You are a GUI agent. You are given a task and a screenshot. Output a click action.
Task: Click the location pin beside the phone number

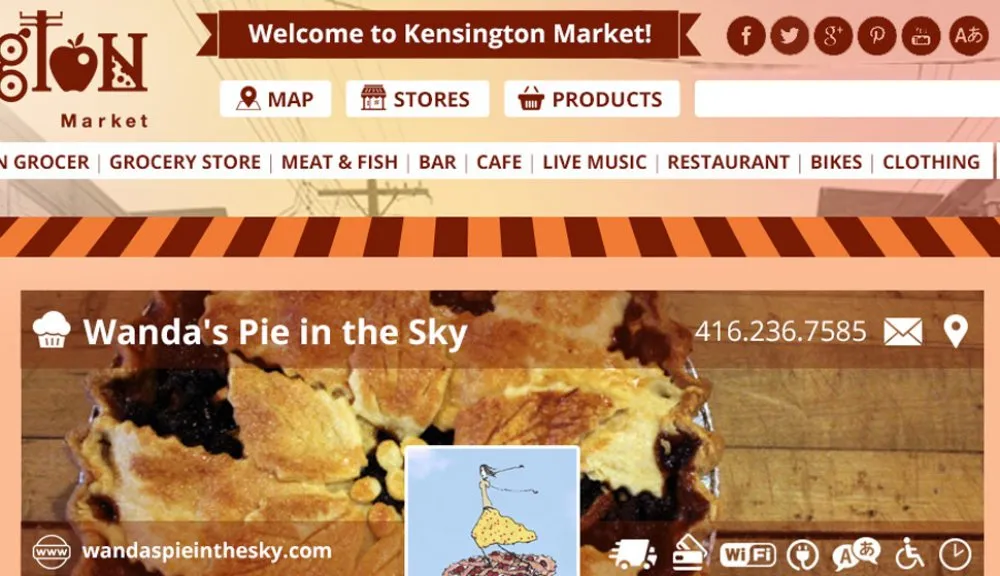pyautogui.click(x=955, y=331)
